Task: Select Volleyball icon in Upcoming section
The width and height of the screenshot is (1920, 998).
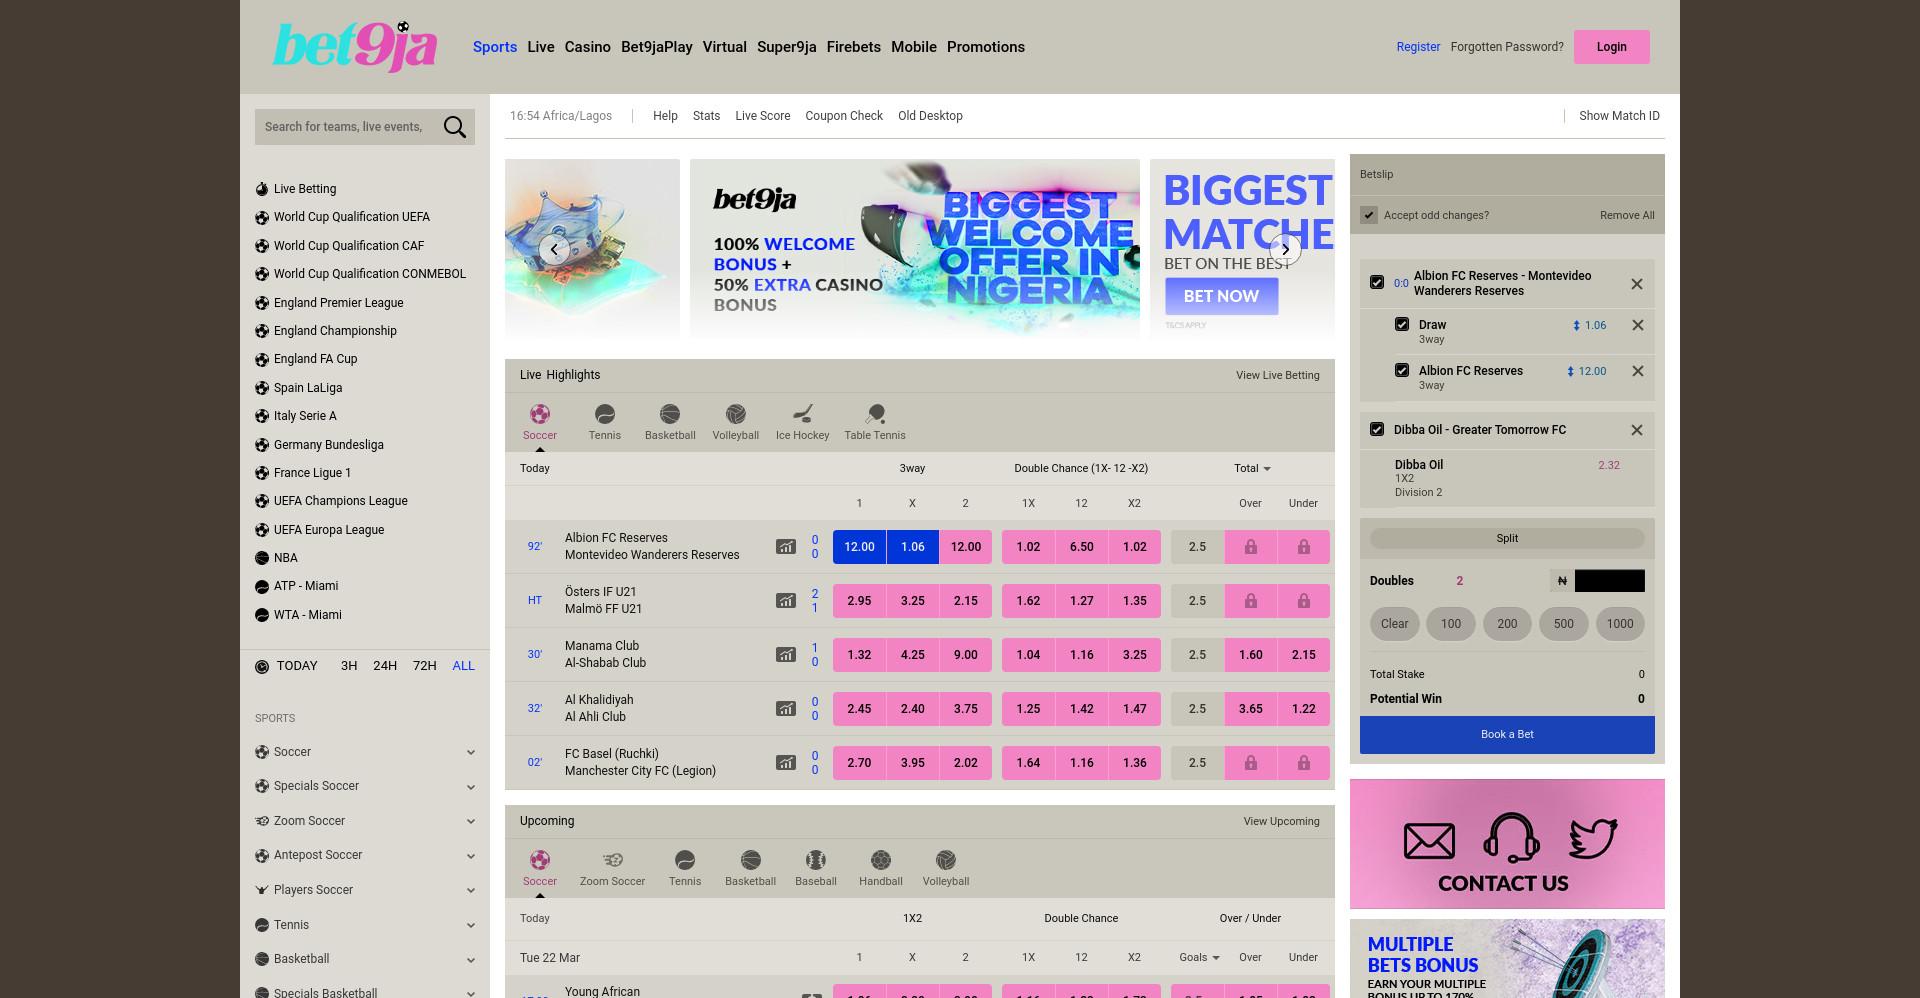Action: [946, 860]
